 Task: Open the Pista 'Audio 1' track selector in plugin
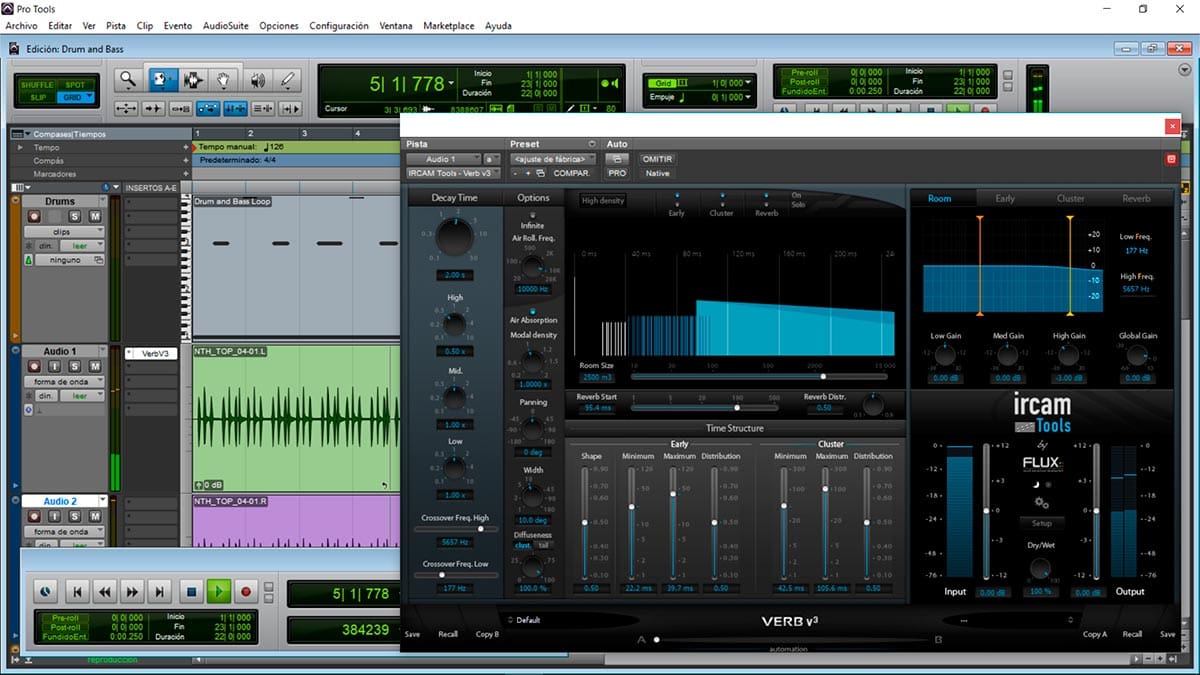tap(443, 159)
